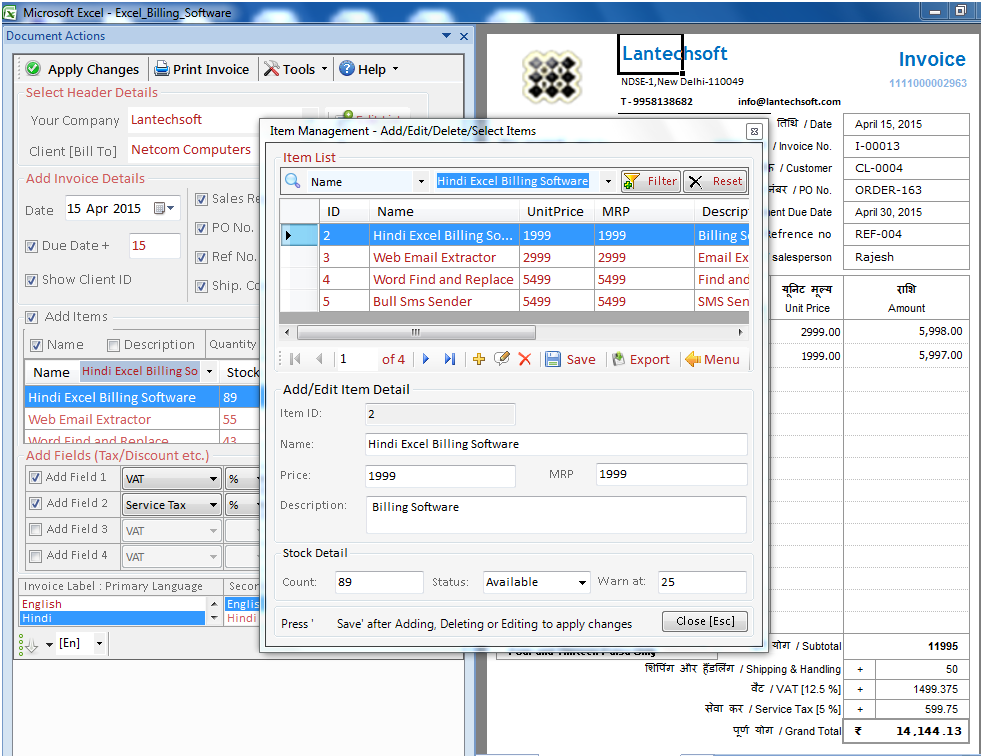Select Web Email Extractor row in Item List
The width and height of the screenshot is (981, 756).
(x=514, y=257)
